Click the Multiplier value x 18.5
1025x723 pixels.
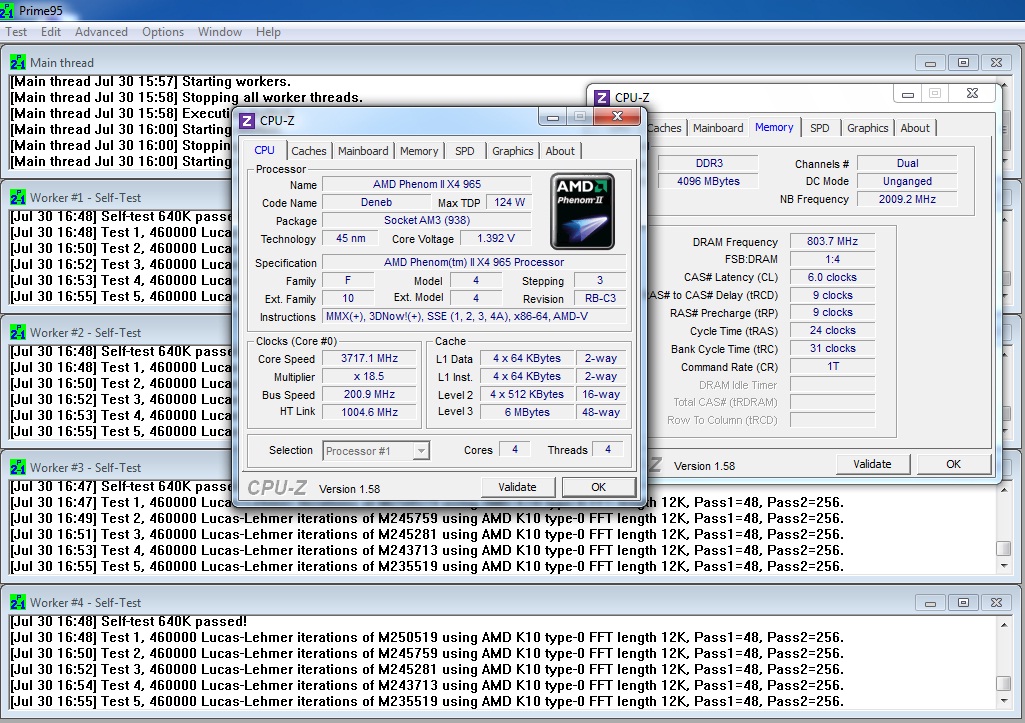[x=369, y=377]
